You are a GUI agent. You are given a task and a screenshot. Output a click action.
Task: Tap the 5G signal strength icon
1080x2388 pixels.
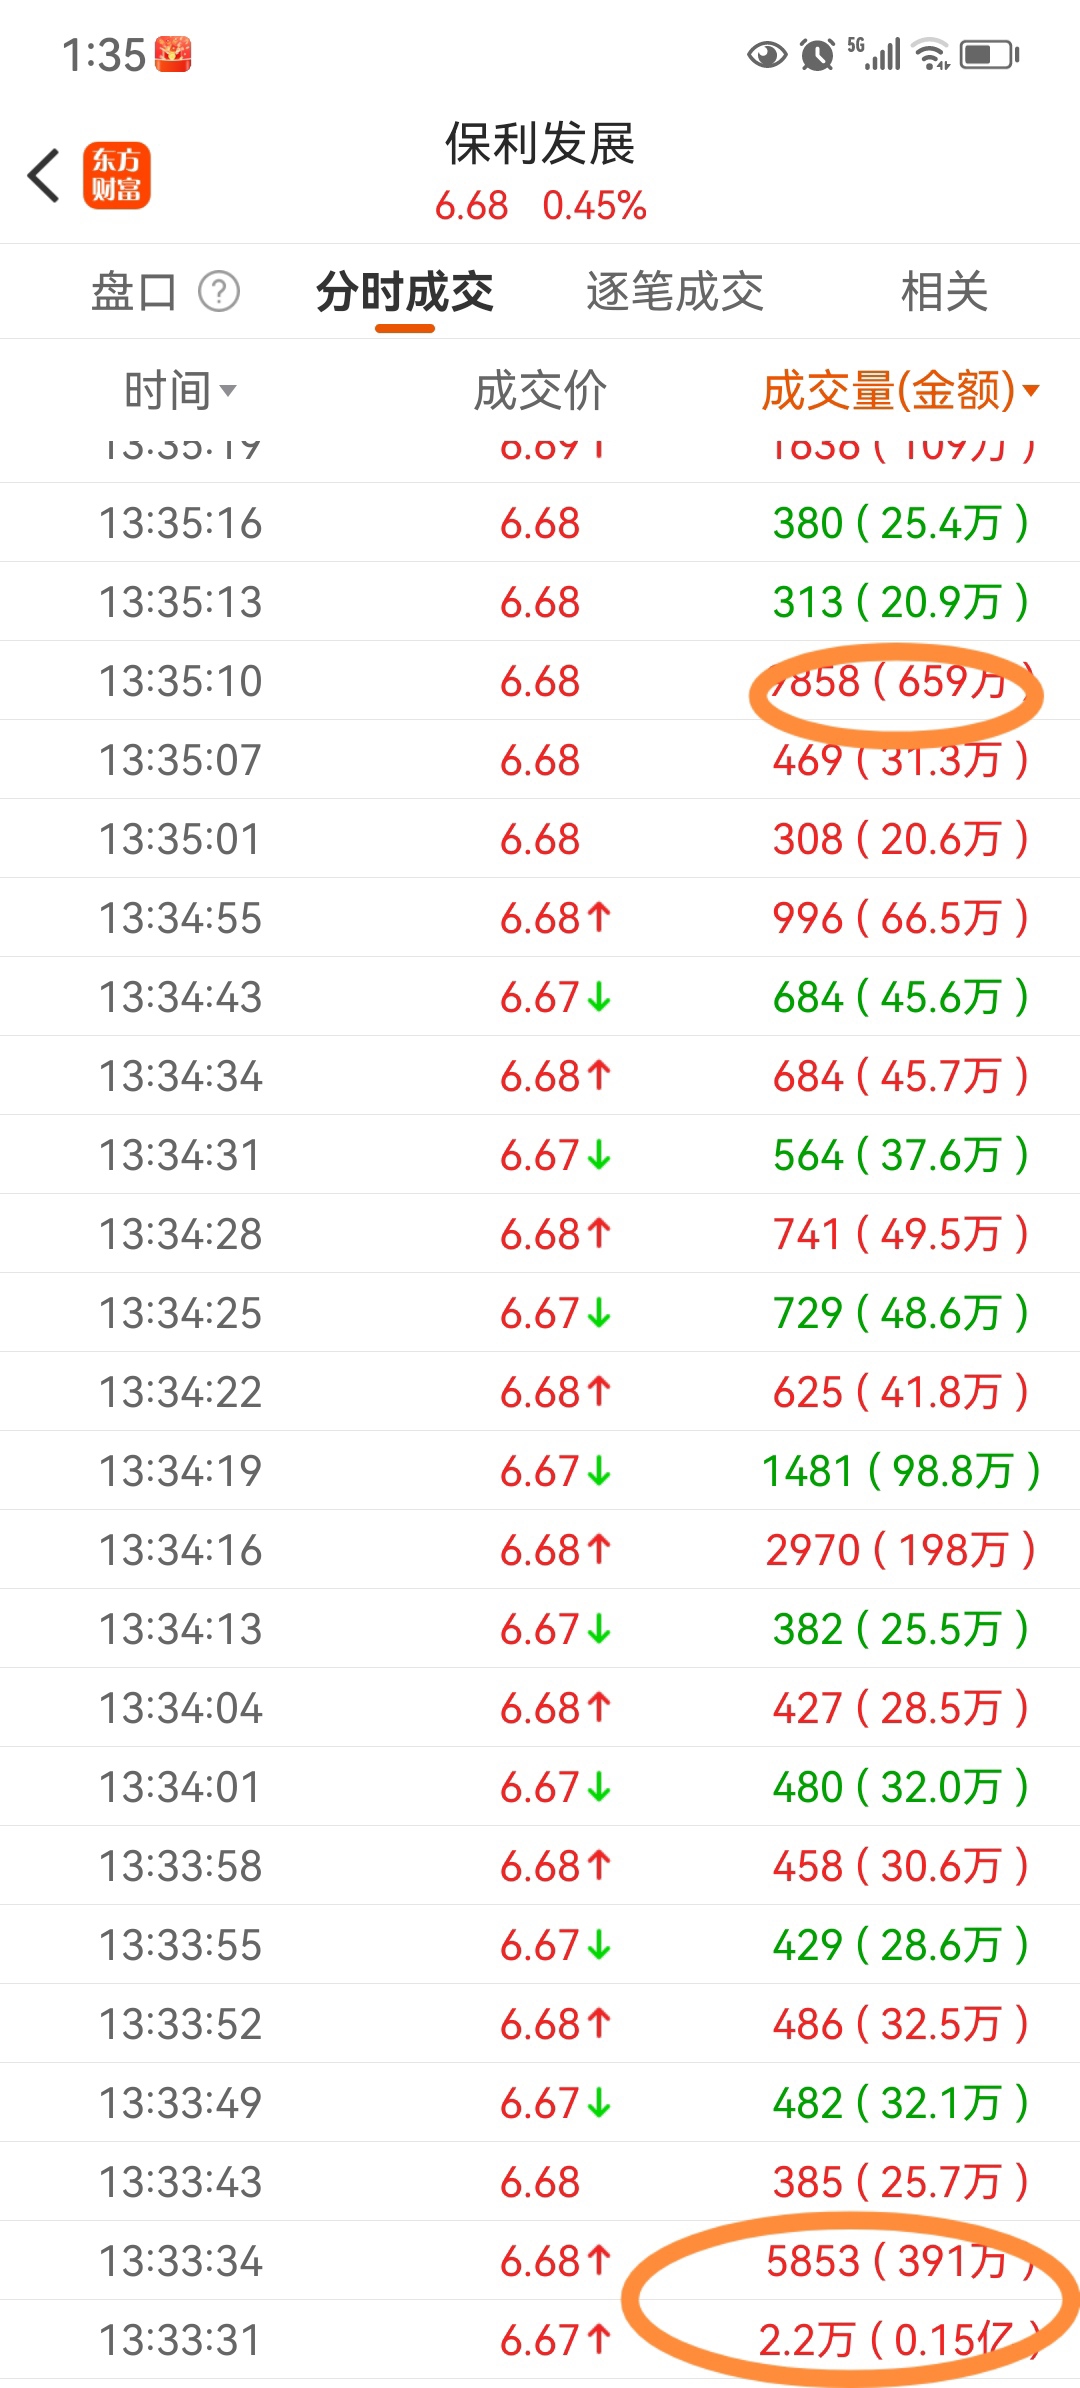874,54
